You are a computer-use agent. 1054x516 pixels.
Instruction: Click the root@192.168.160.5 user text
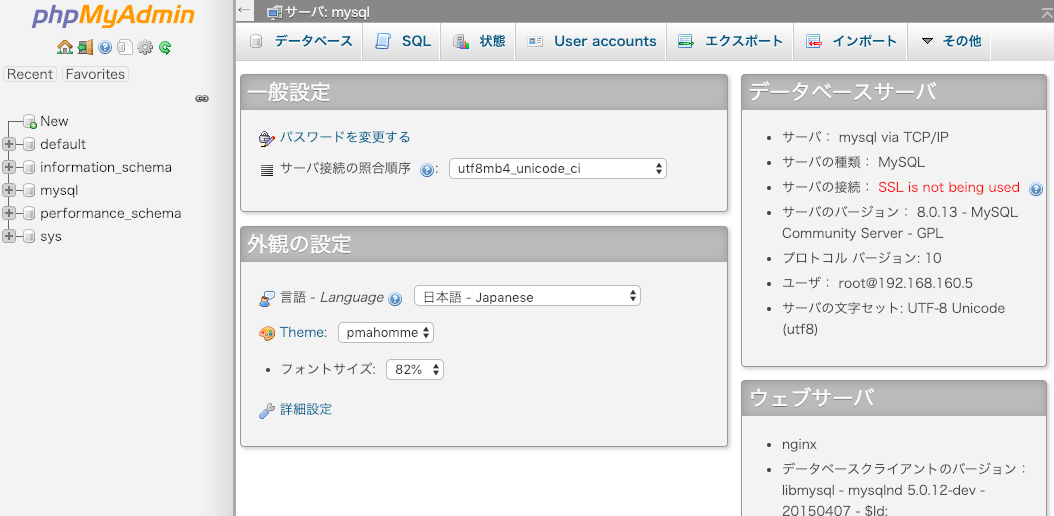pyautogui.click(x=905, y=283)
